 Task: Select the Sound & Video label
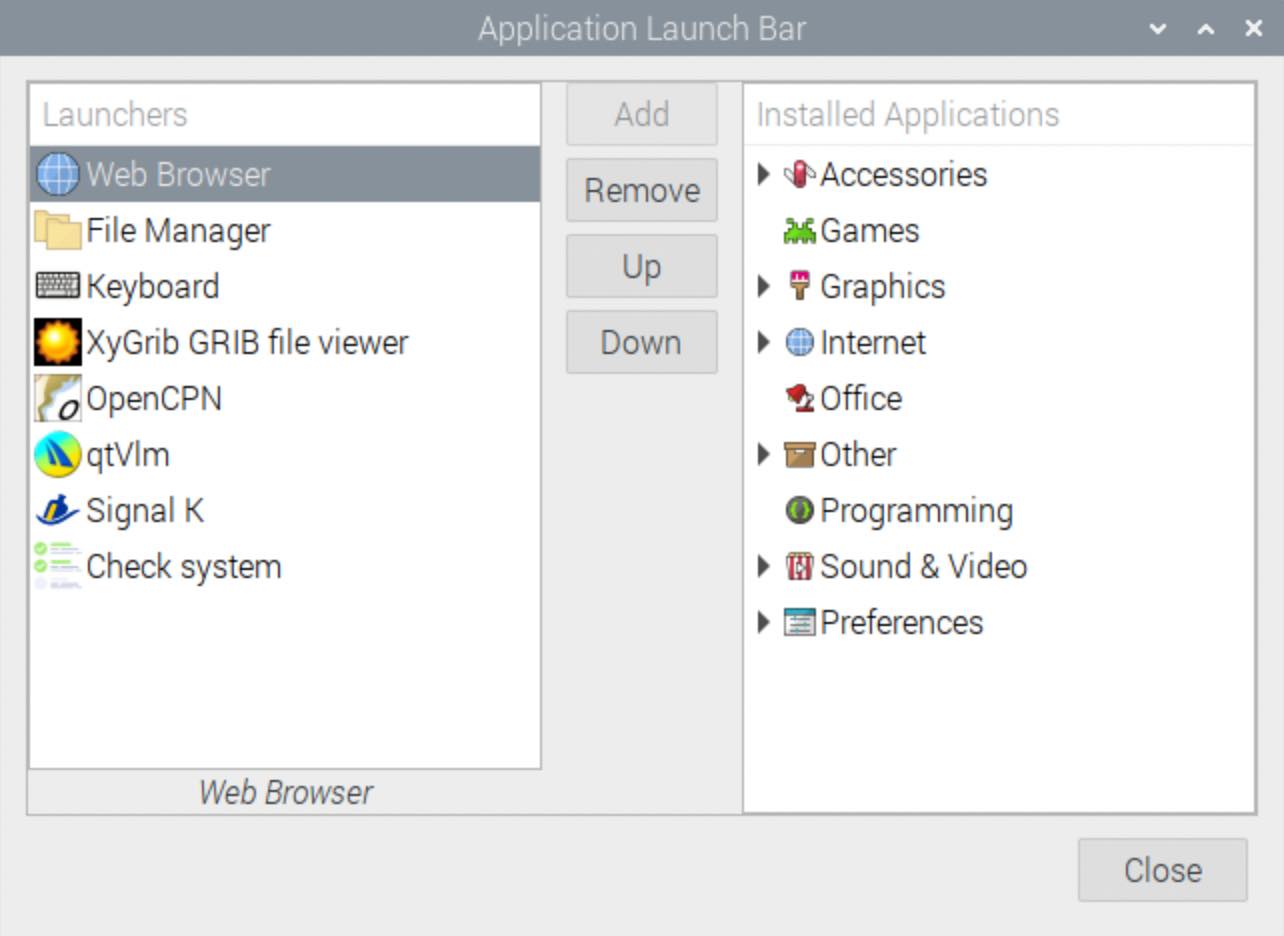click(924, 566)
